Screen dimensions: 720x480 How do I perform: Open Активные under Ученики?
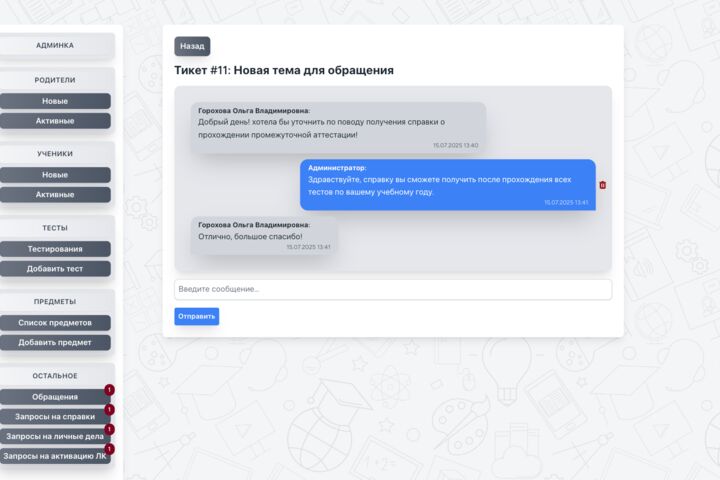tap(55, 195)
